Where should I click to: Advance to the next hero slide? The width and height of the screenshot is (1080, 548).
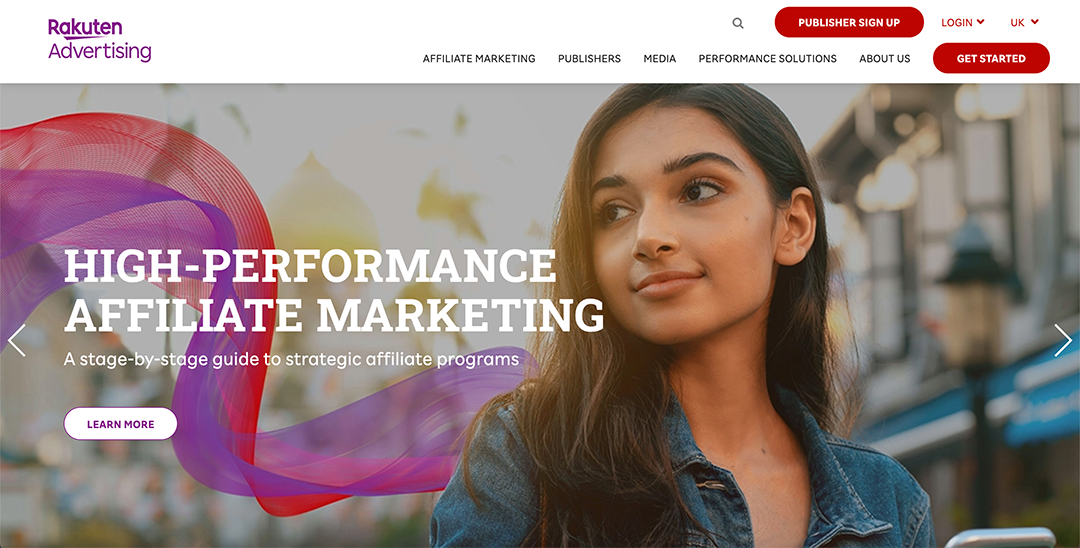(1063, 340)
